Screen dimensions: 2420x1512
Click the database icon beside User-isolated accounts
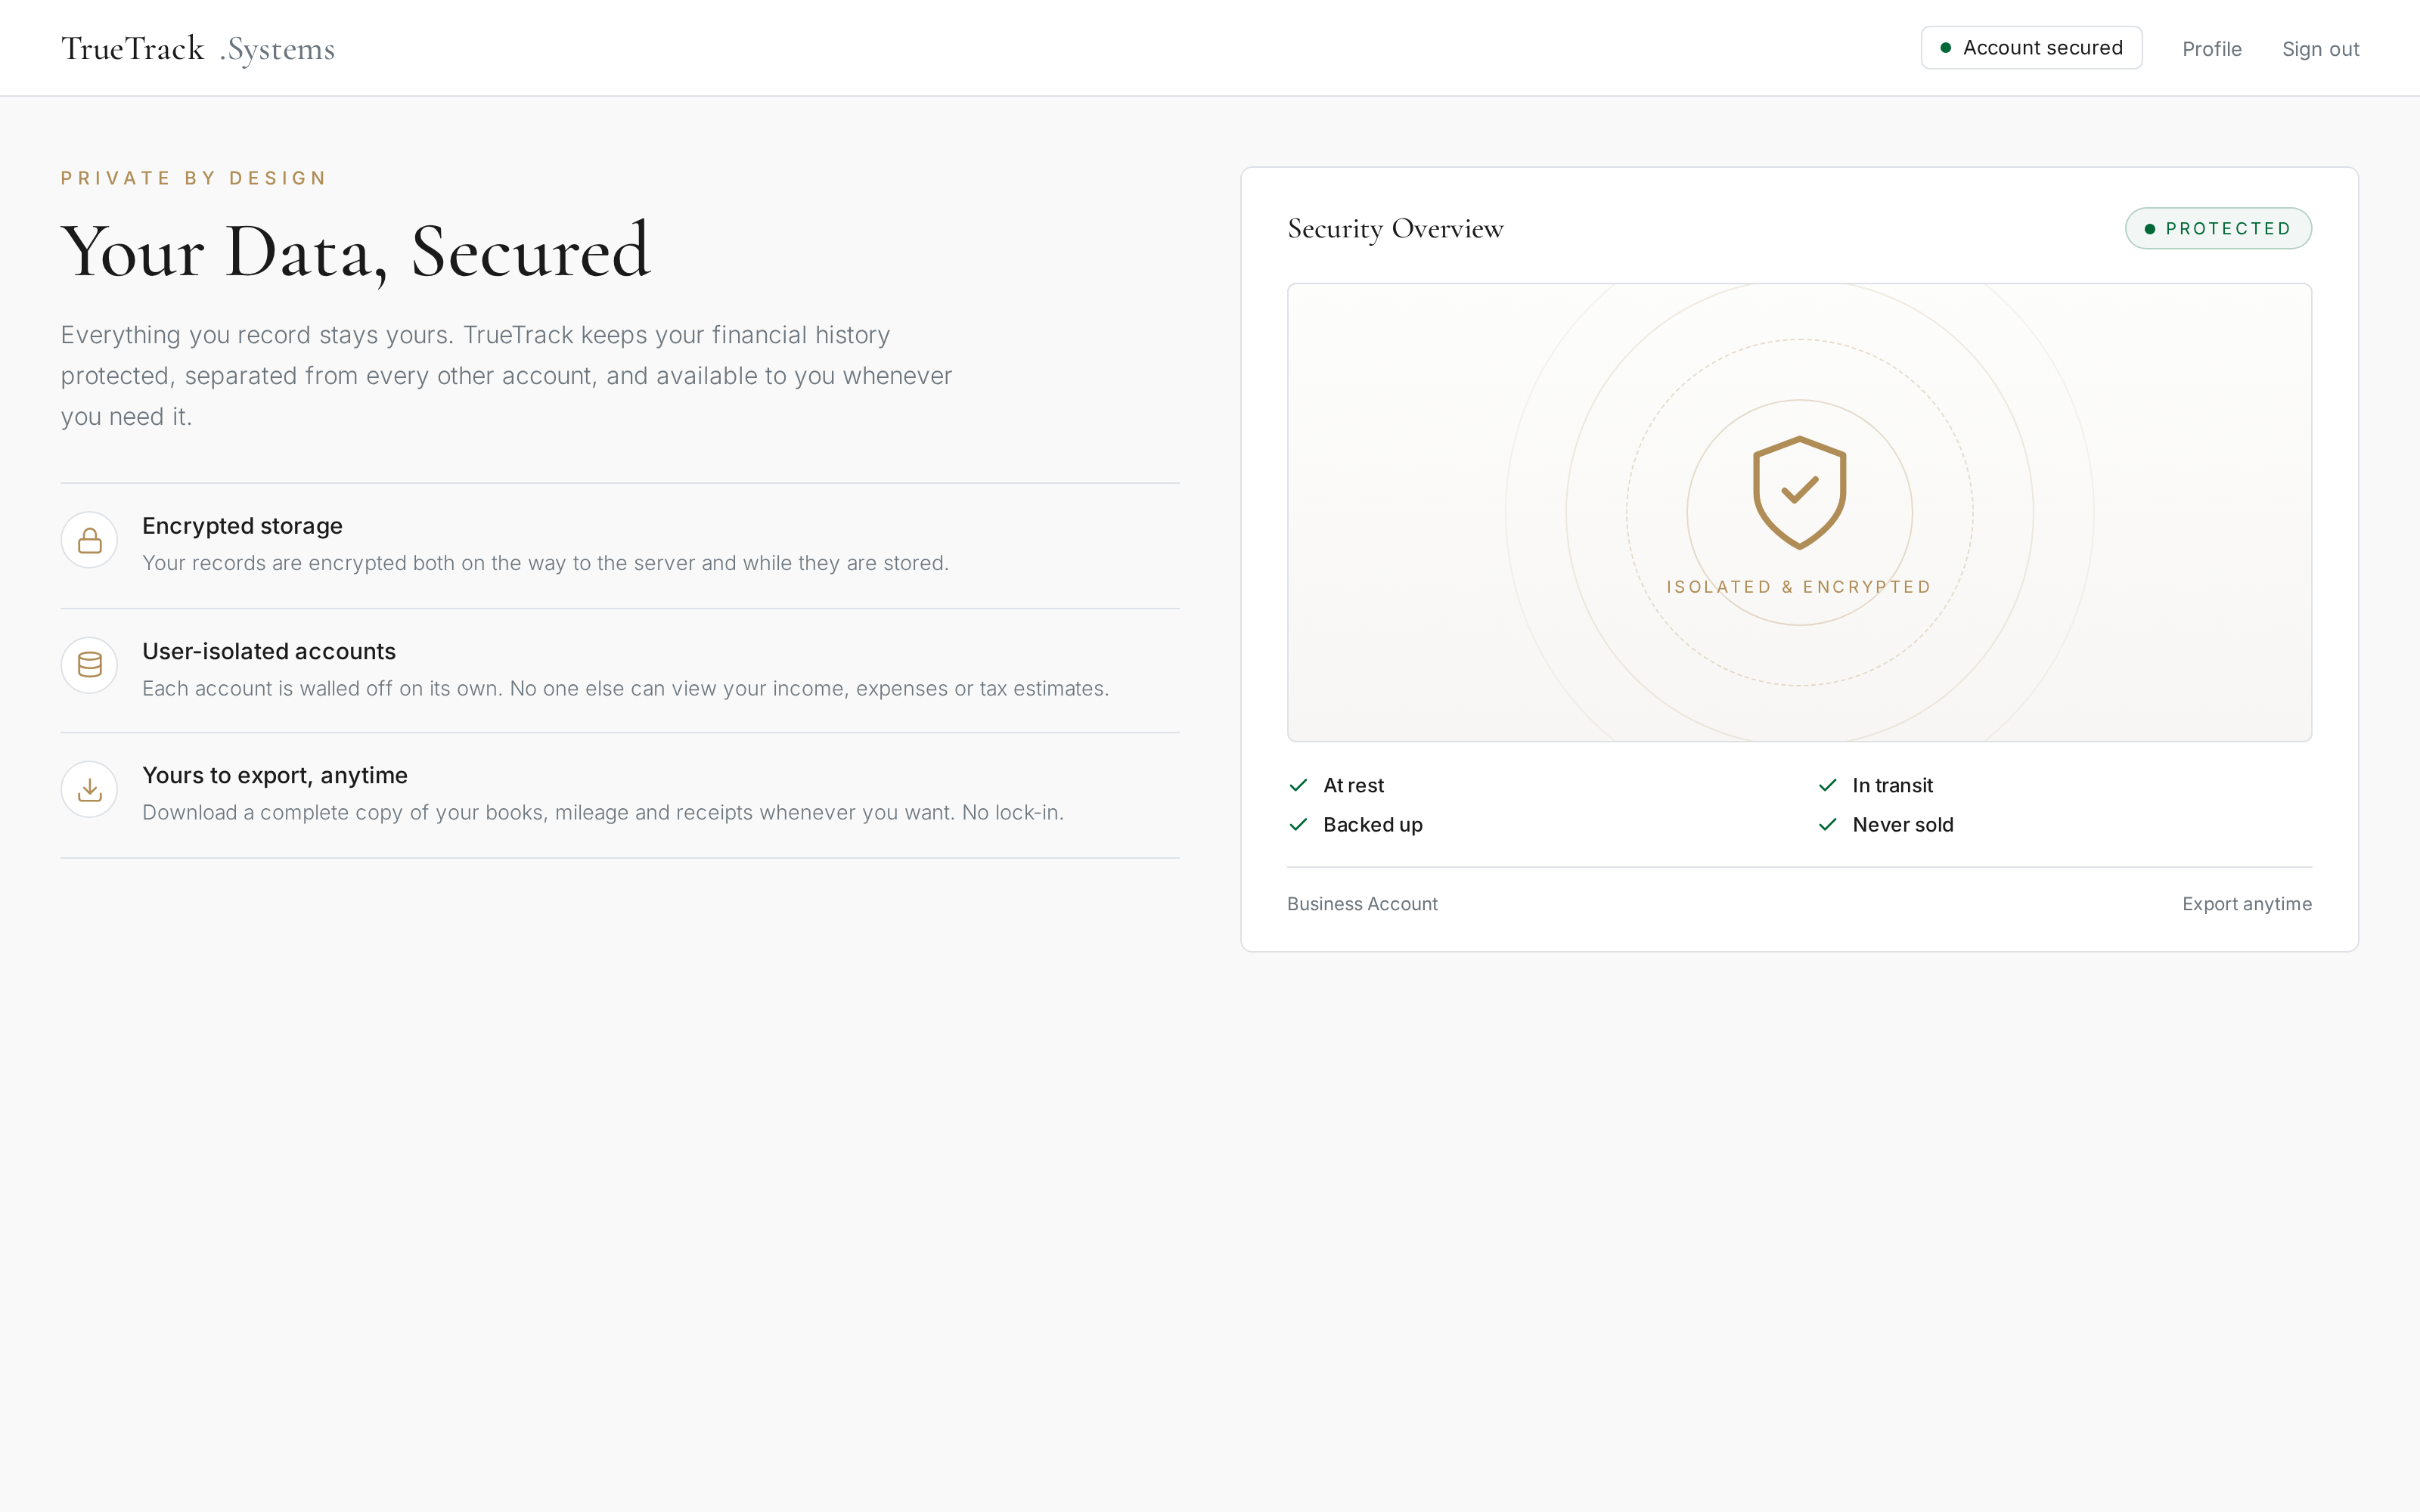[x=90, y=665]
